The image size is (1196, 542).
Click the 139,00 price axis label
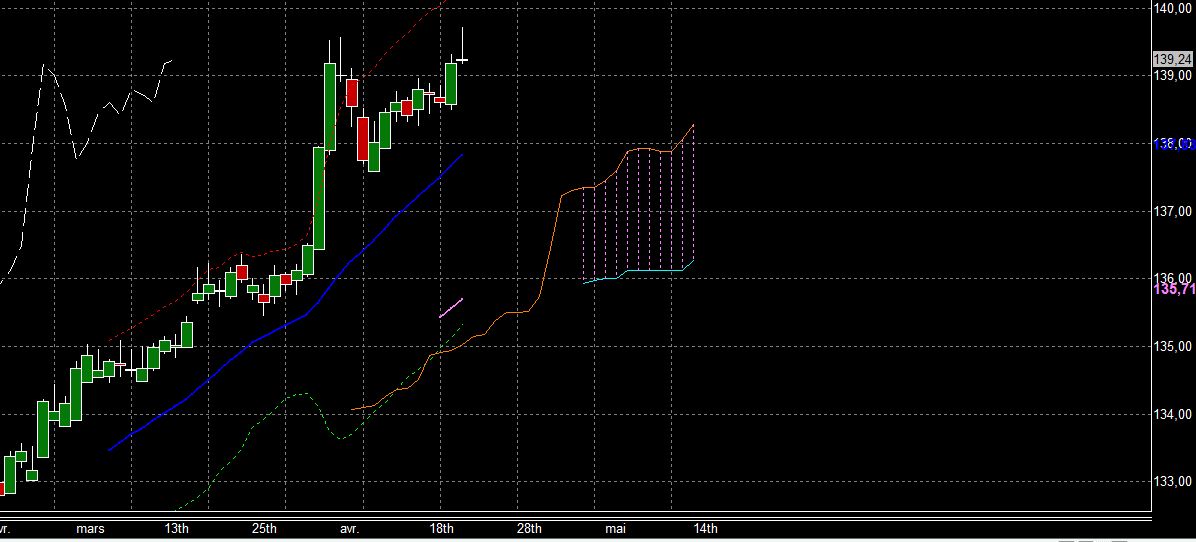1174,75
